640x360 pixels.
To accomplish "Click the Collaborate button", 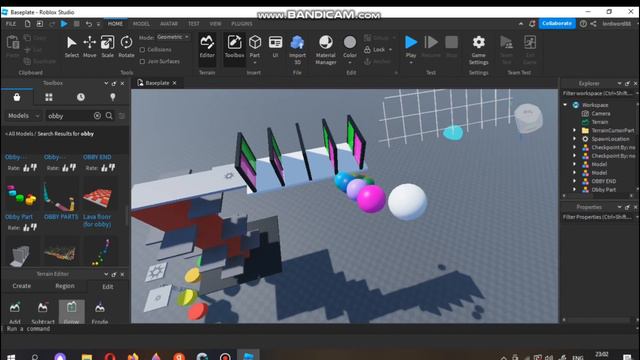I will point(557,24).
